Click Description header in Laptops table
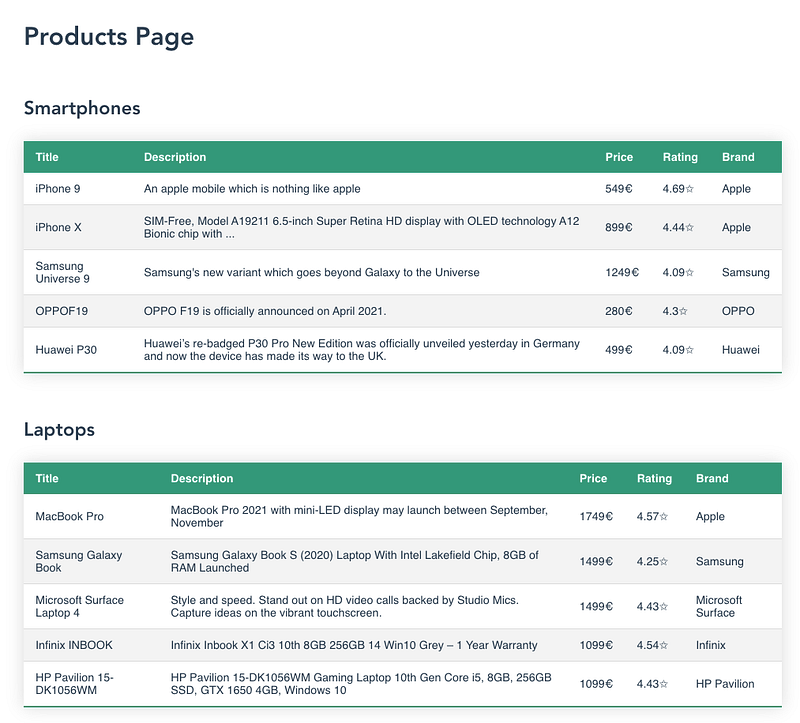This screenshot has height=723, width=800. pos(202,479)
